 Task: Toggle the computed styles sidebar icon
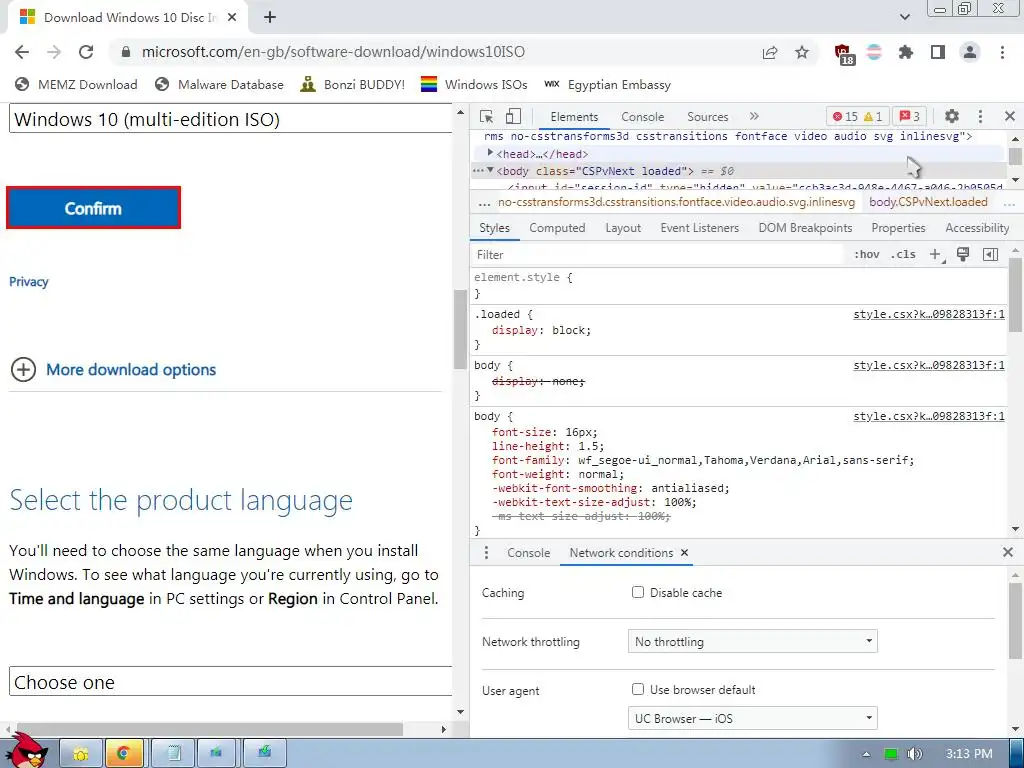(990, 255)
